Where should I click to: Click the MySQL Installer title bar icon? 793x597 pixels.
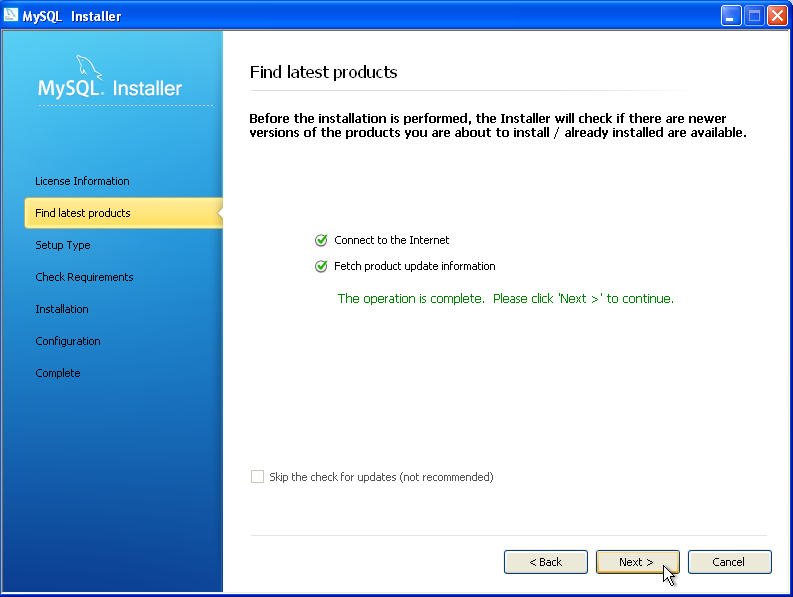(11, 15)
